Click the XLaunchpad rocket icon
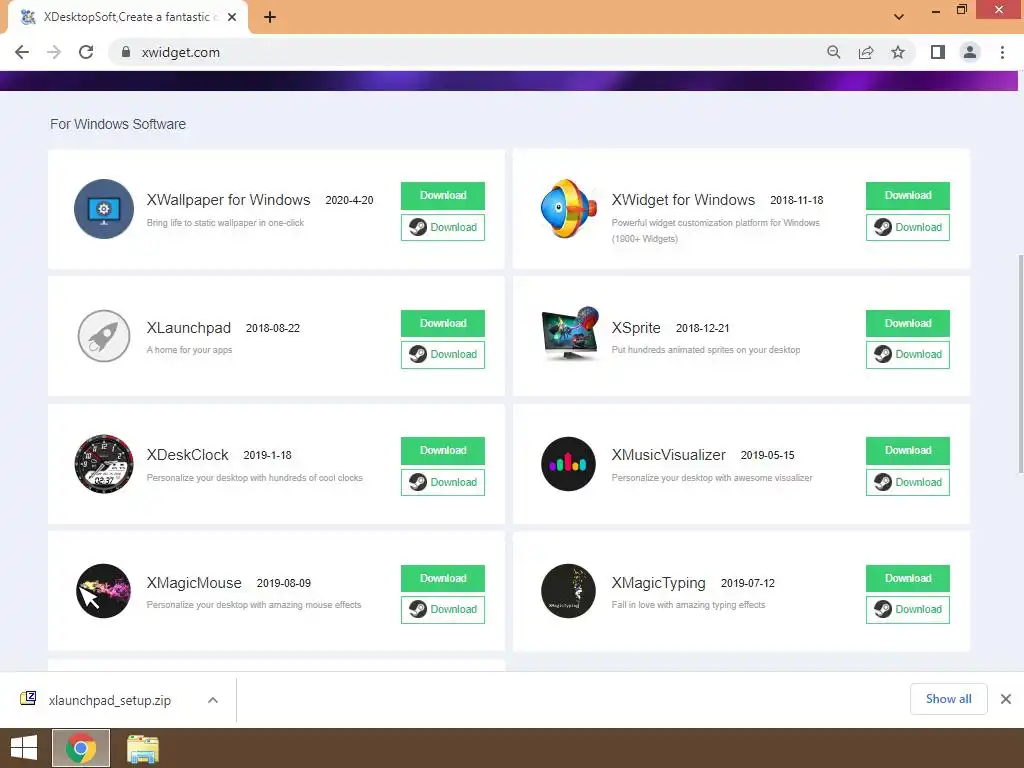 coord(104,336)
